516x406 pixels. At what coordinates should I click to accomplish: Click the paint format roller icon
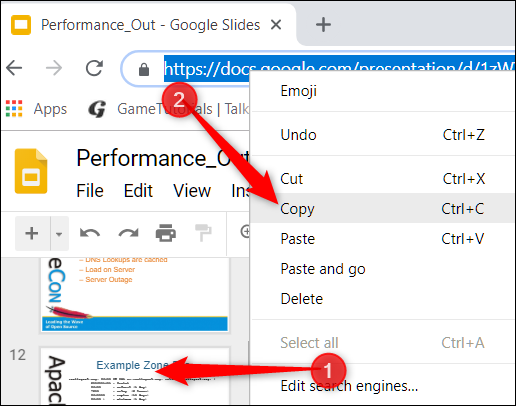click(x=203, y=233)
